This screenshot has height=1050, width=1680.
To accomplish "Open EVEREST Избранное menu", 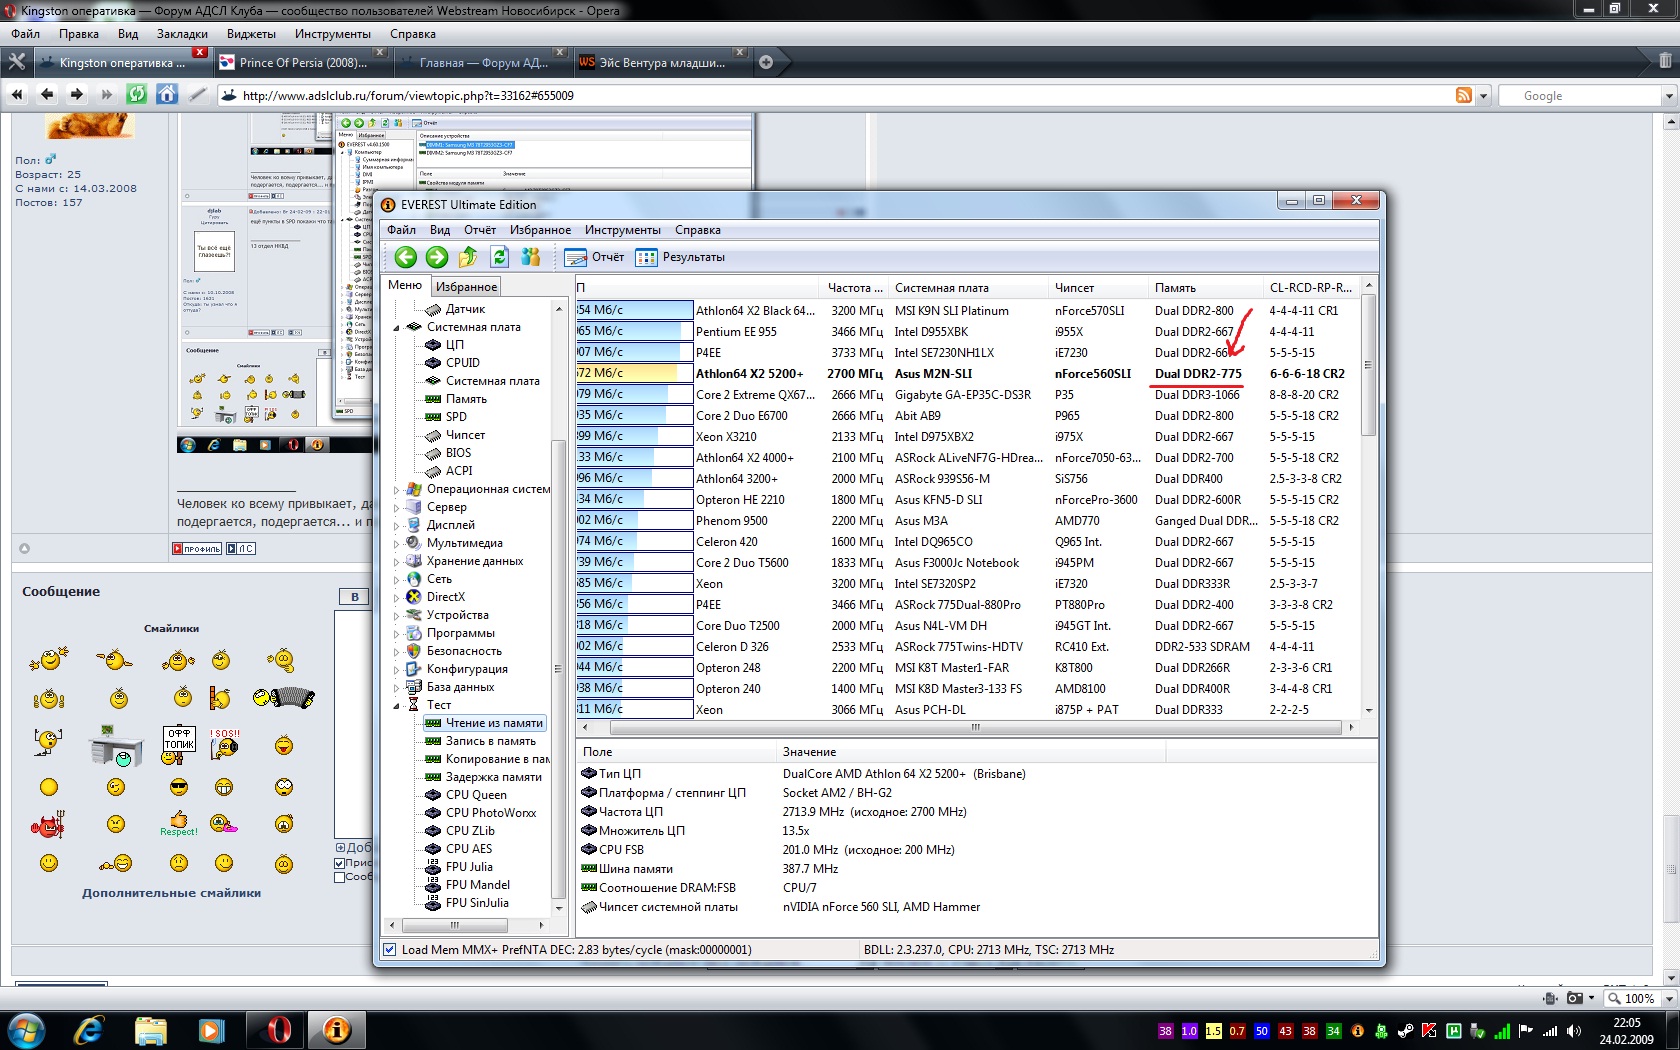I will coord(540,230).
